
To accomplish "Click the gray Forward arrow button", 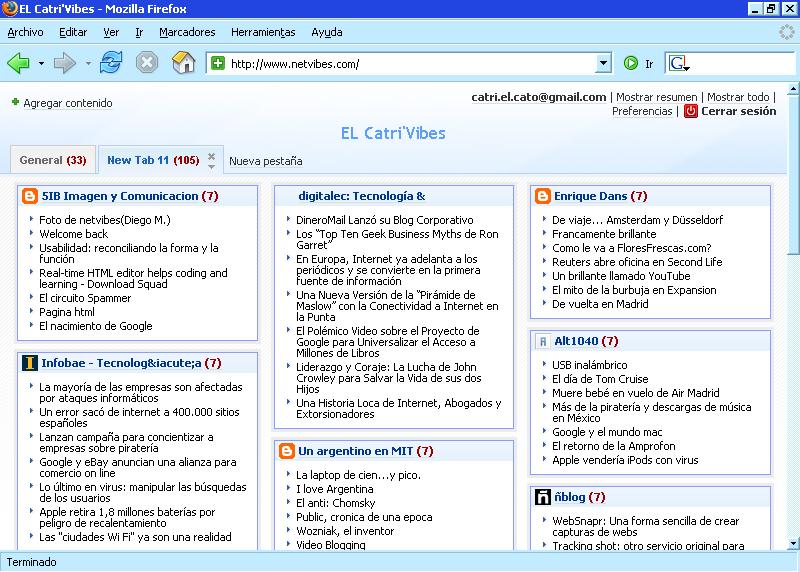I will (64, 63).
